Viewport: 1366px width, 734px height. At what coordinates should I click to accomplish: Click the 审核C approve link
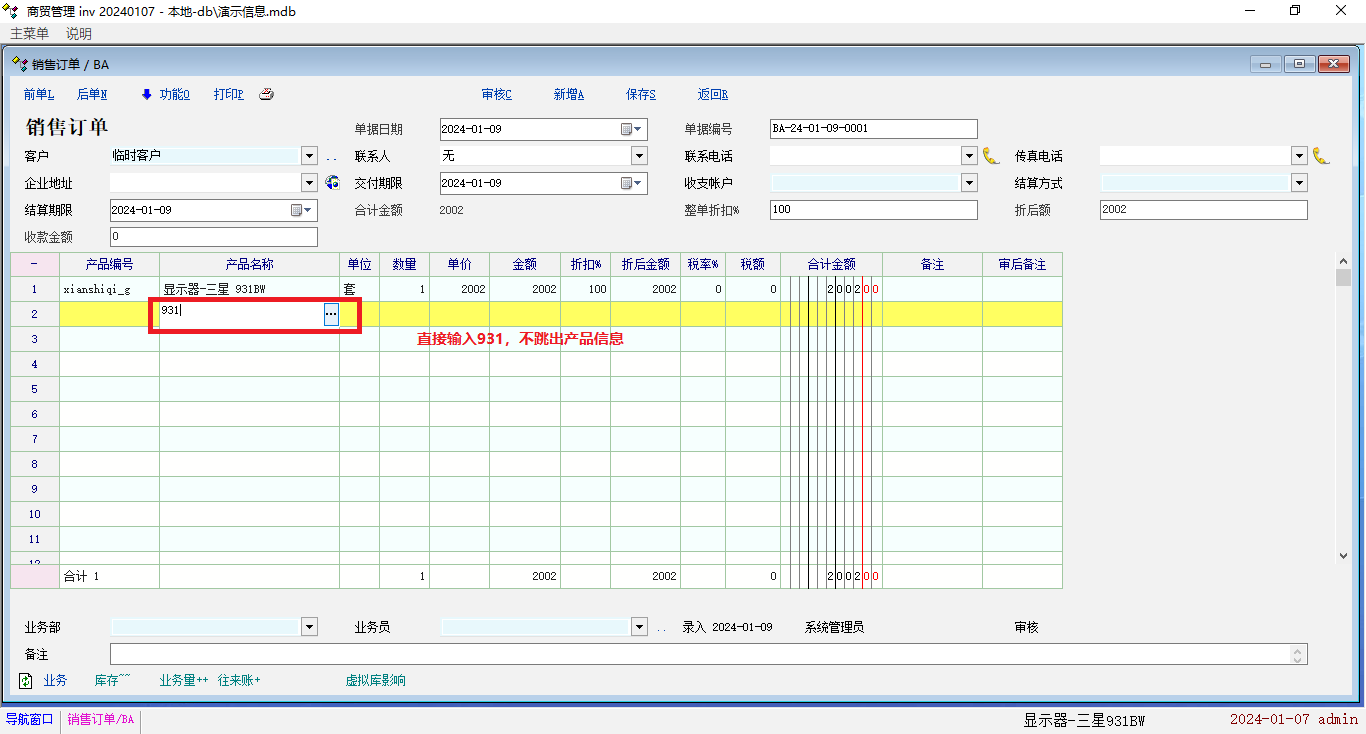pyautogui.click(x=496, y=95)
